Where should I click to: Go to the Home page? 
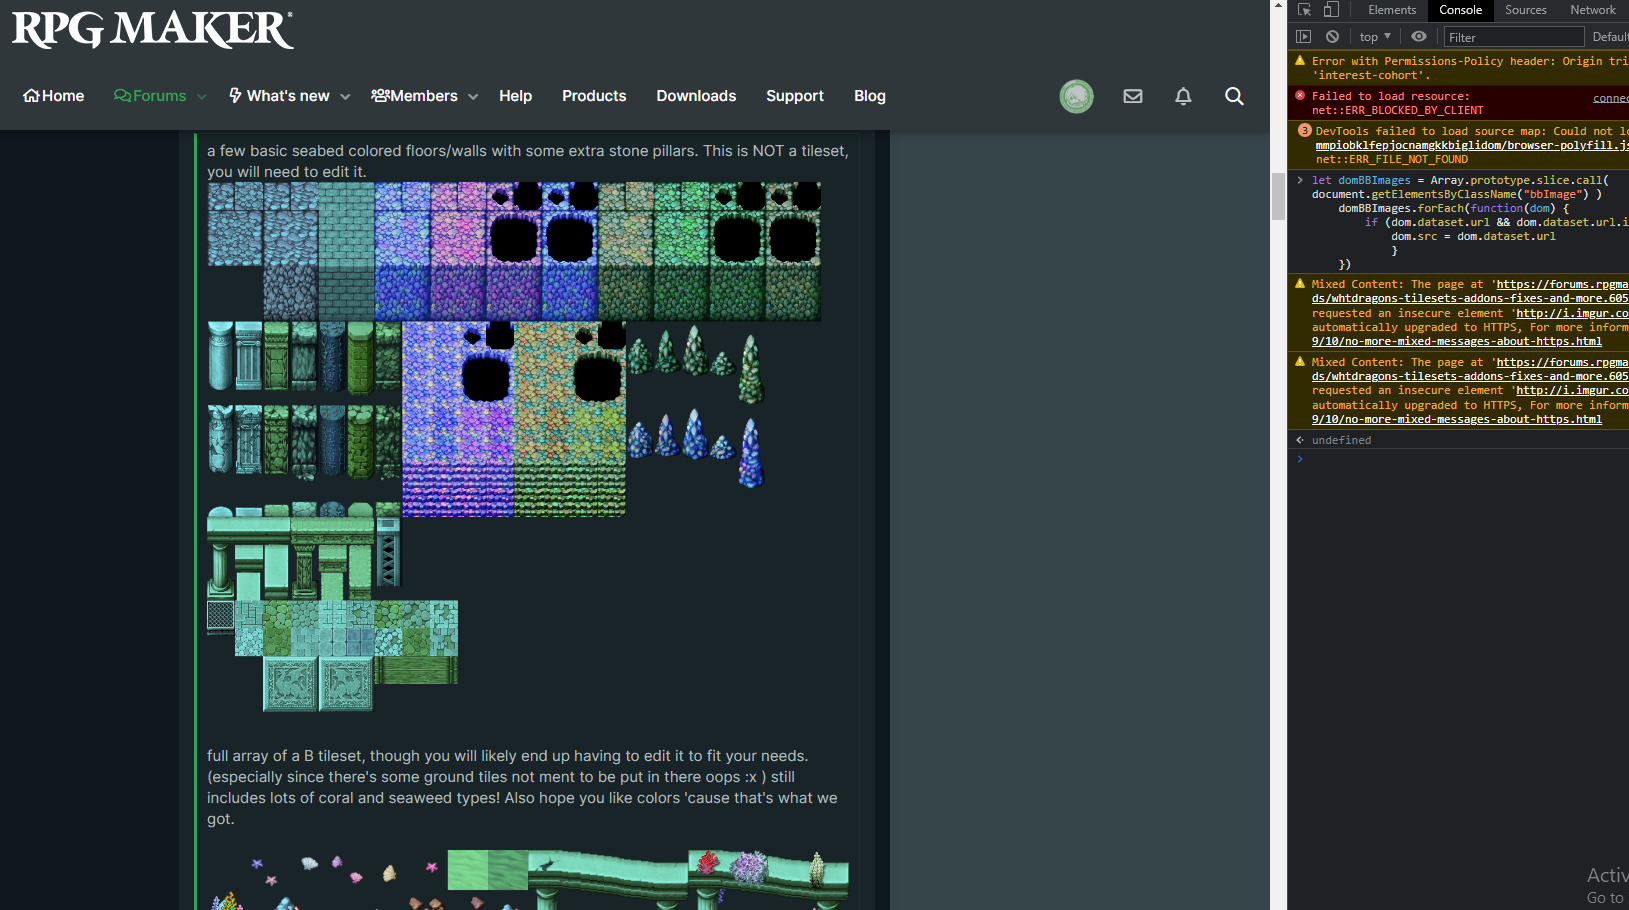tap(54, 96)
